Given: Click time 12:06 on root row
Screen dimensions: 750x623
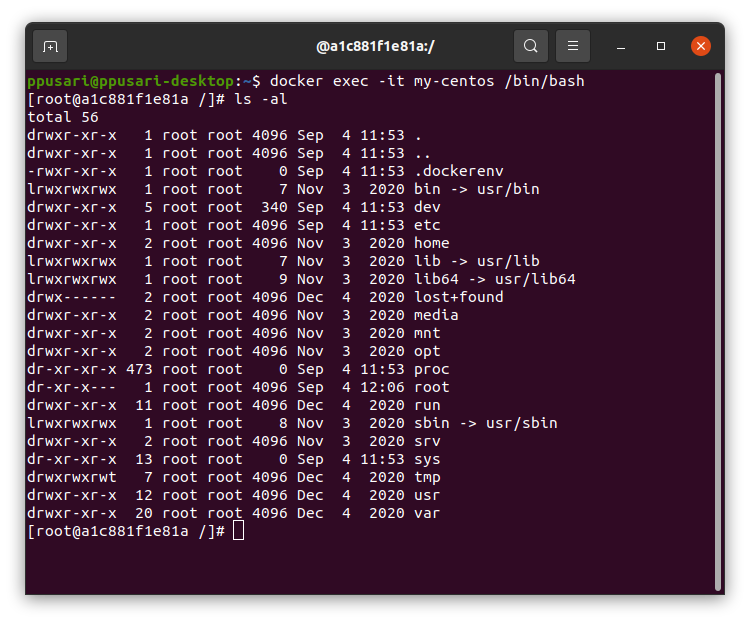Looking at the screenshot, I should [382, 387].
